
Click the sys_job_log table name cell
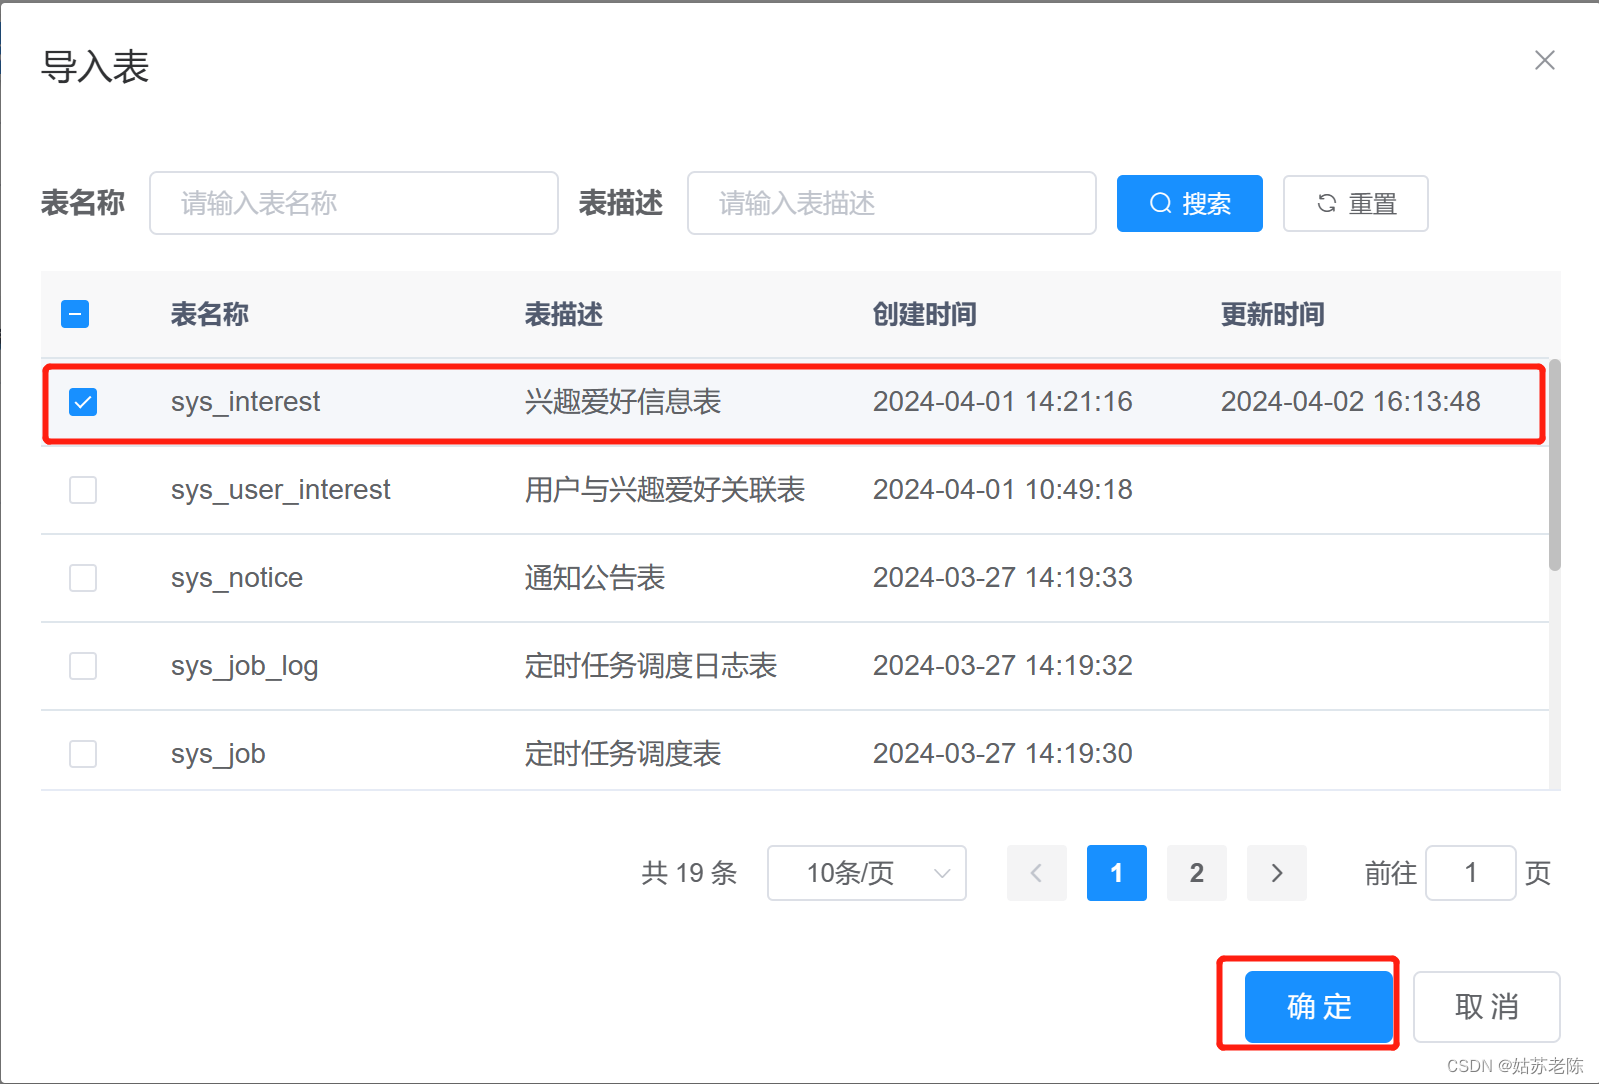click(244, 666)
